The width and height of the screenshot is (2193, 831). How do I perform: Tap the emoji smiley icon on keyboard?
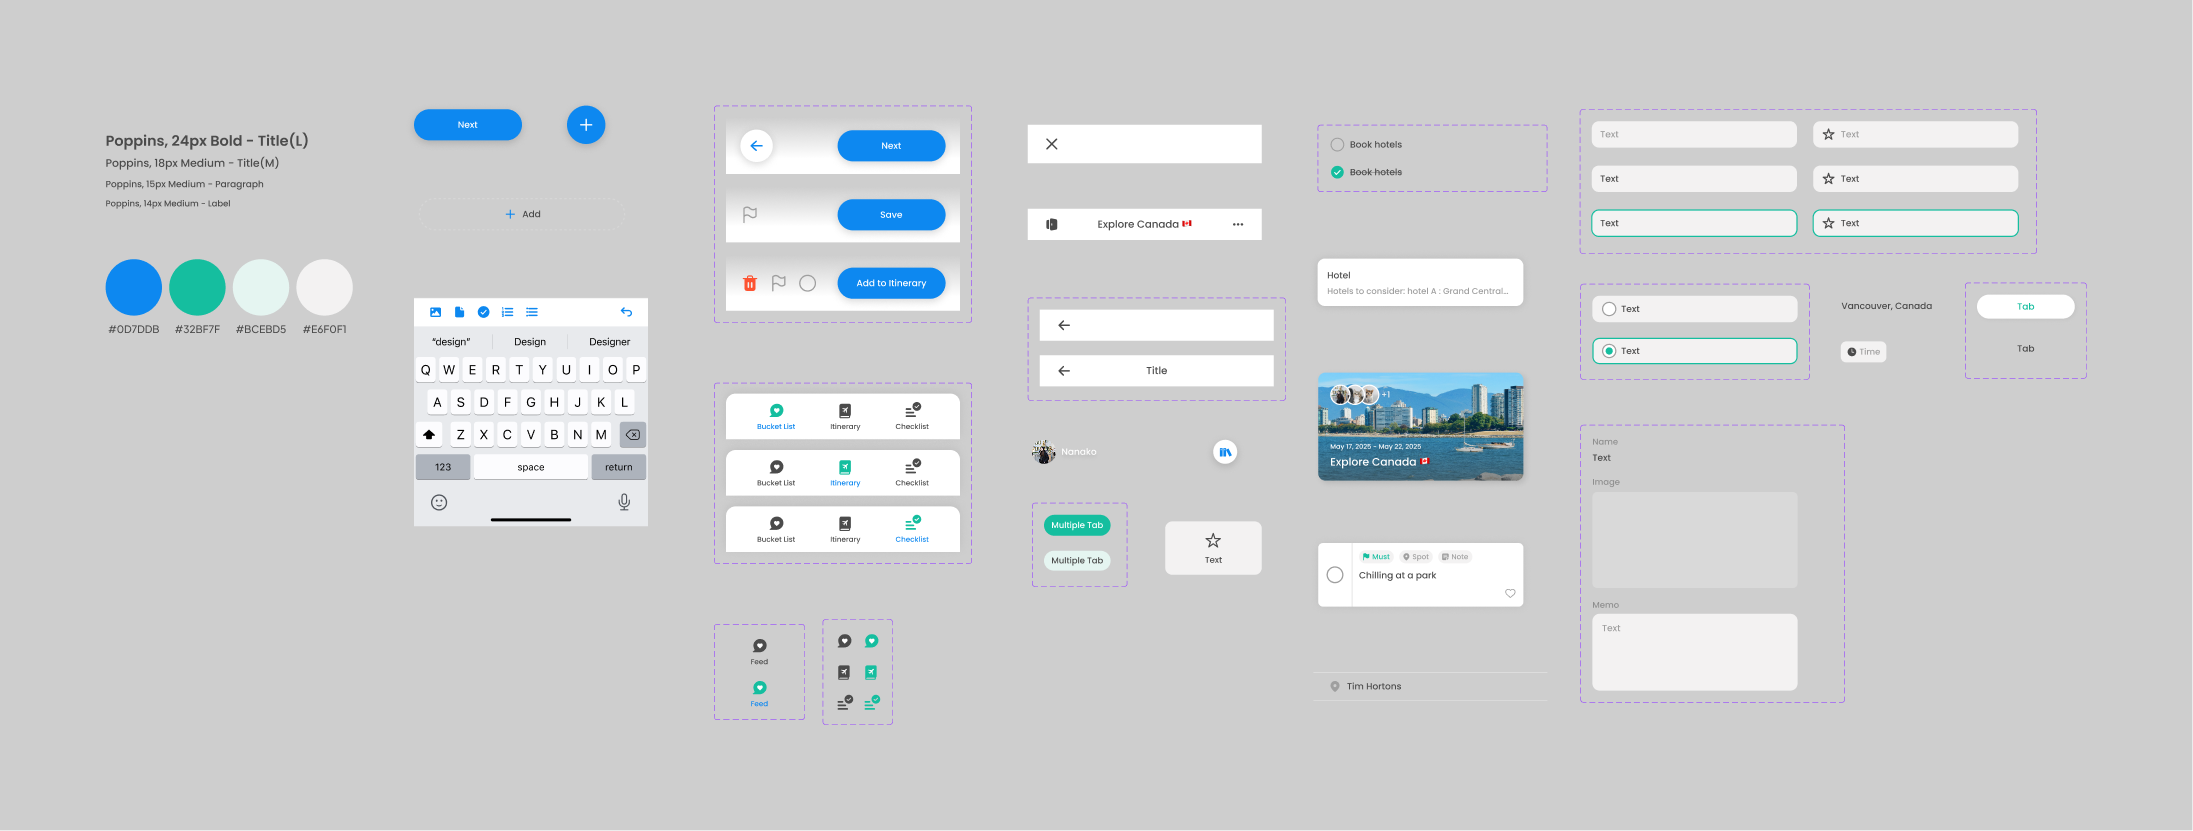click(439, 502)
